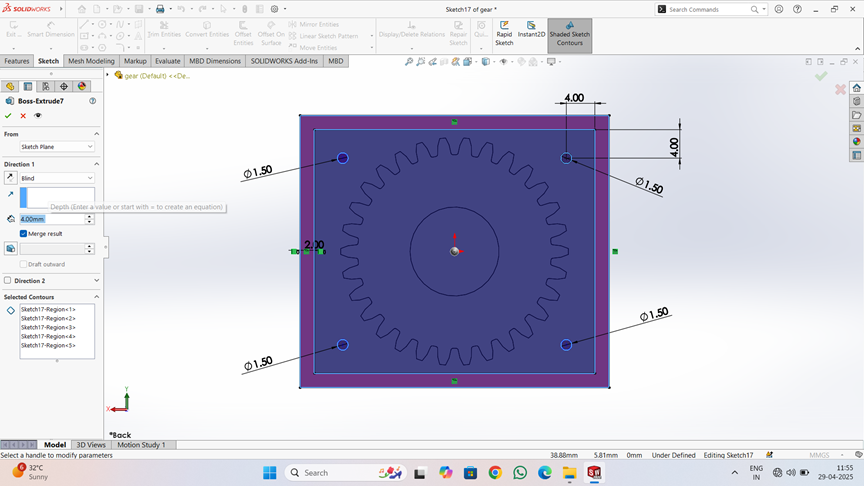Open the DimXpertManager crosshair tab icon
Viewport: 864px width, 486px height.
64,86
